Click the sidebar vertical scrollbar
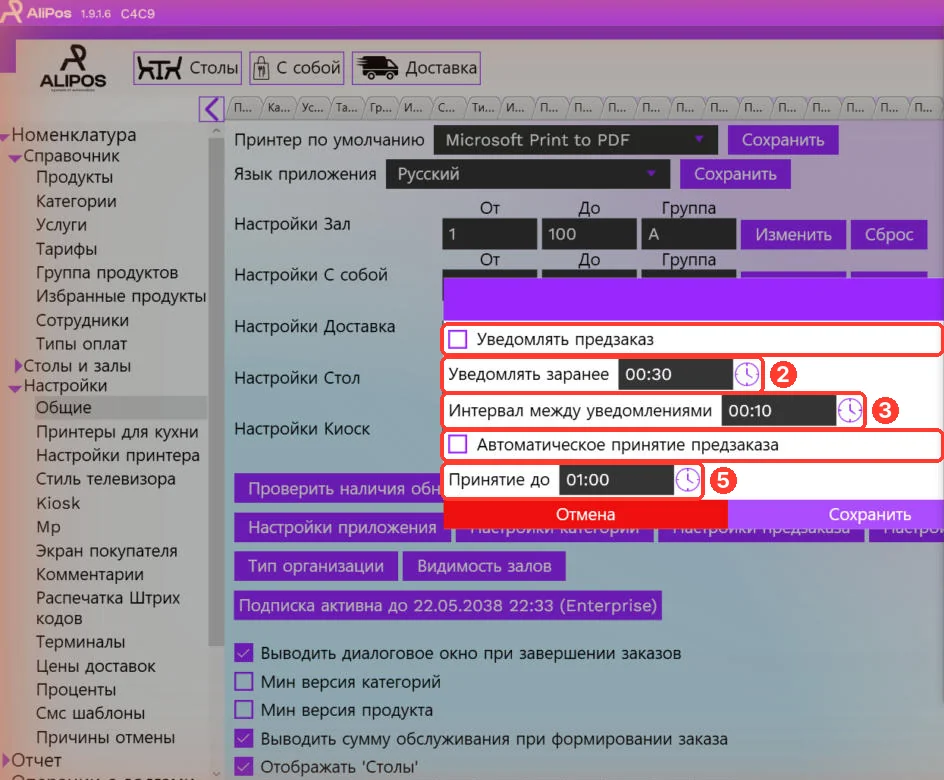Image resolution: width=944 pixels, height=780 pixels. click(216, 391)
